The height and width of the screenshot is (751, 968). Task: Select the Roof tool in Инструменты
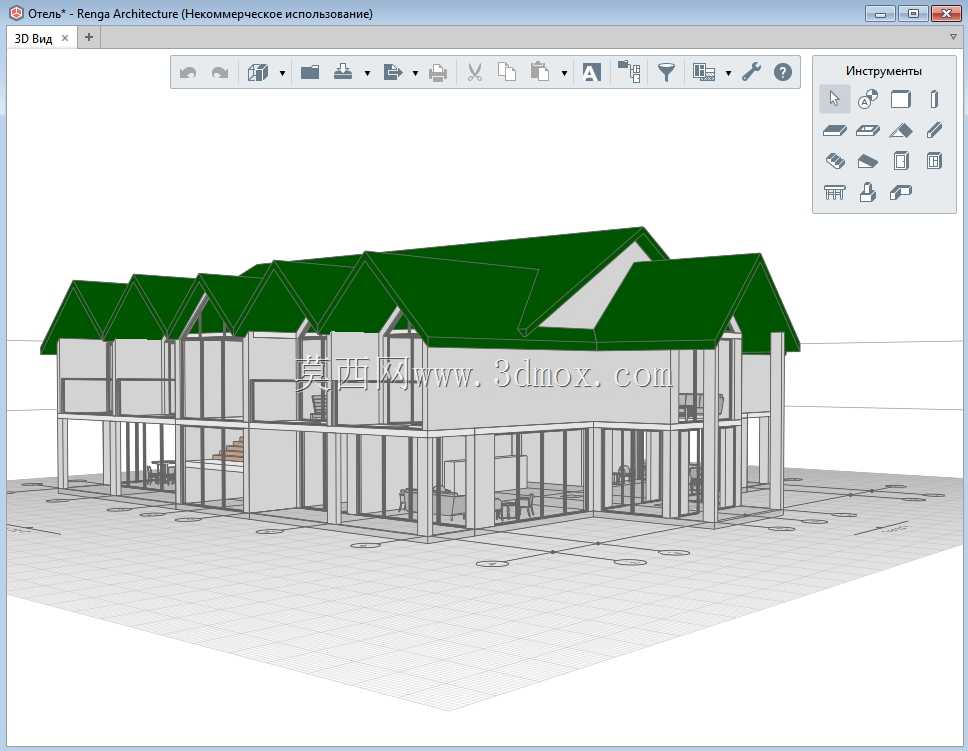click(x=901, y=130)
